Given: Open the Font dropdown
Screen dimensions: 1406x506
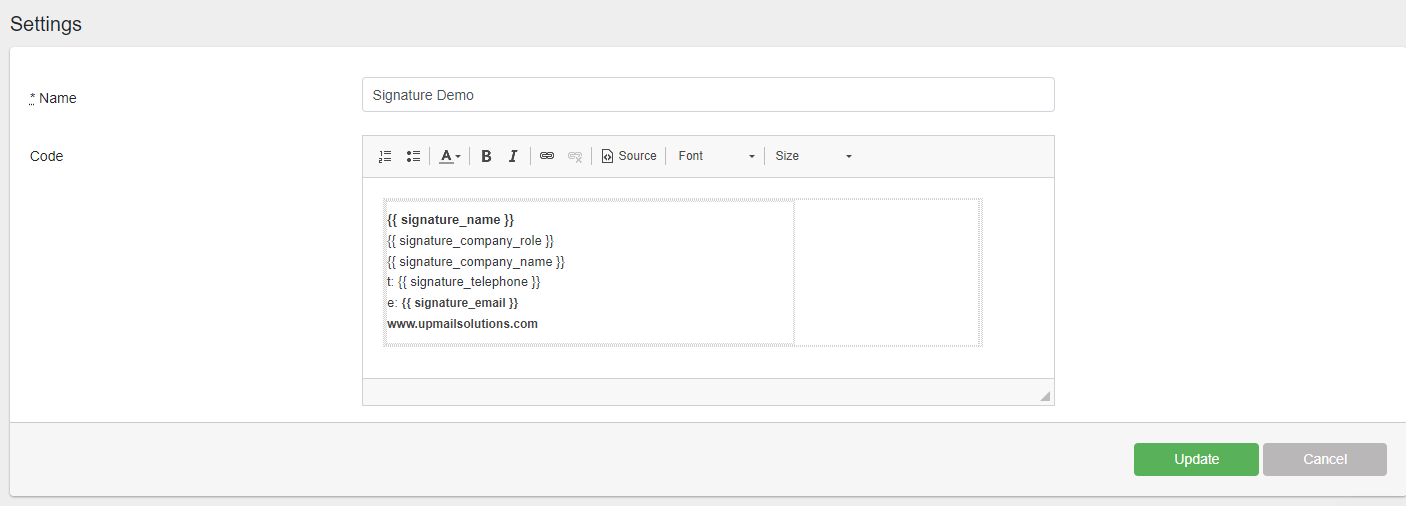Looking at the screenshot, I should tap(717, 156).
